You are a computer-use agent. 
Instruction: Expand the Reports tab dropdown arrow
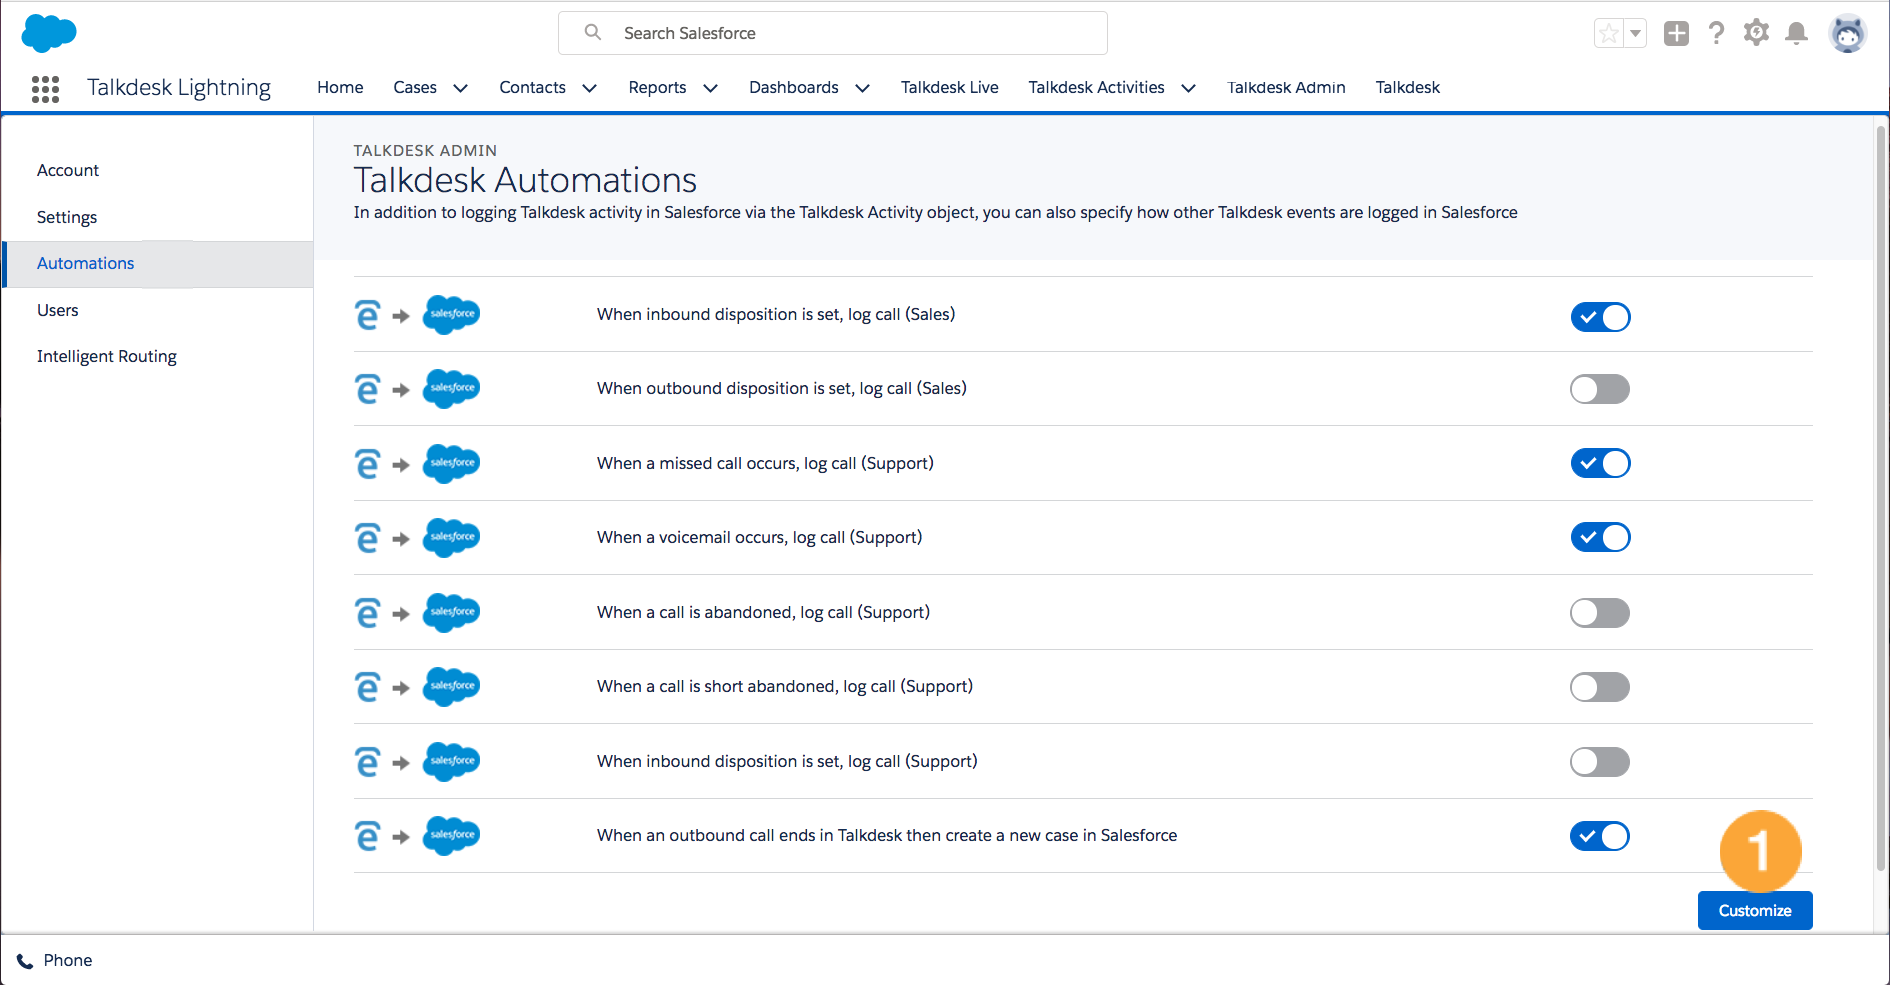point(711,88)
